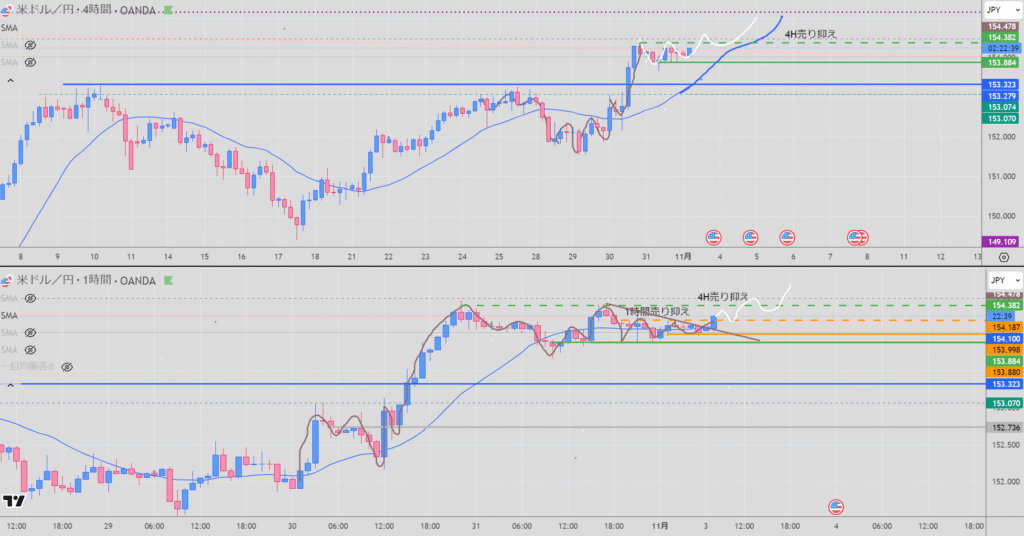Click the 1-hour chart symbol title
1024x536 pixels.
[88, 281]
